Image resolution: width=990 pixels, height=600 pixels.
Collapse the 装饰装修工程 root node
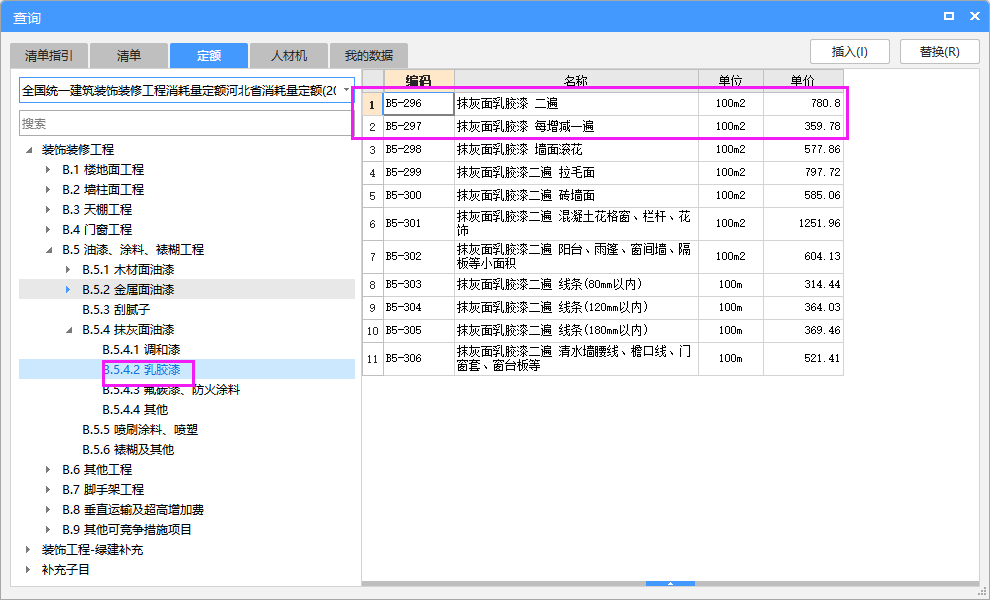[29, 150]
